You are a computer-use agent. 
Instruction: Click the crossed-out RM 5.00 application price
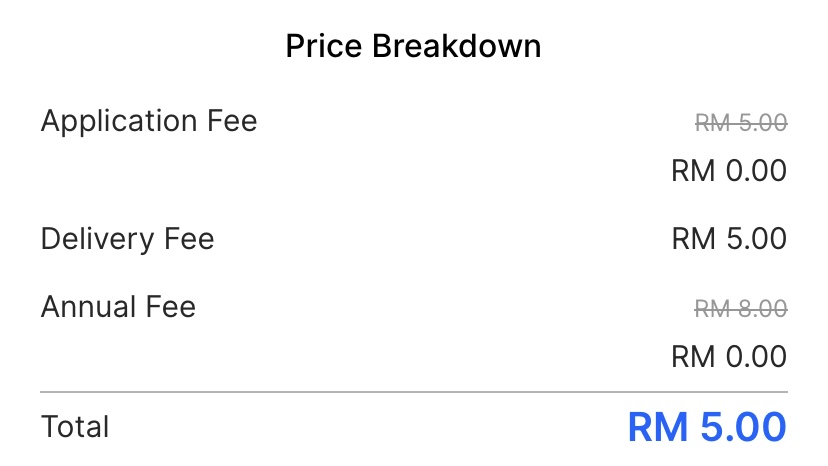click(x=741, y=123)
